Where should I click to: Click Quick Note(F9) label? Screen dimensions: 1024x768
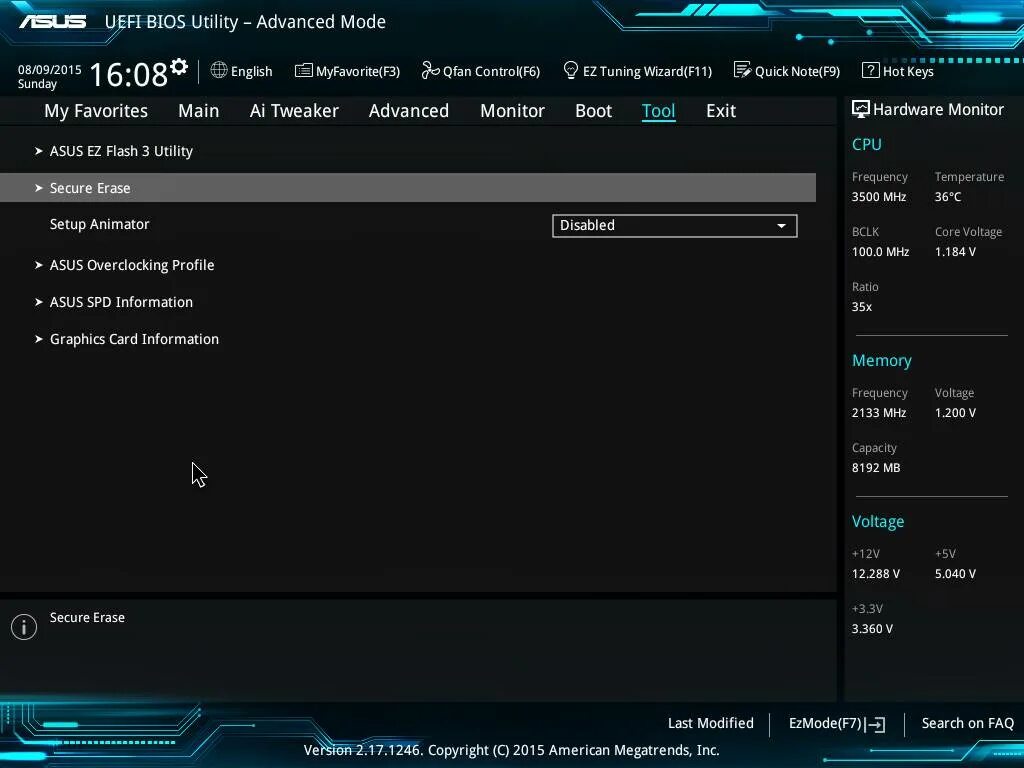click(x=797, y=71)
